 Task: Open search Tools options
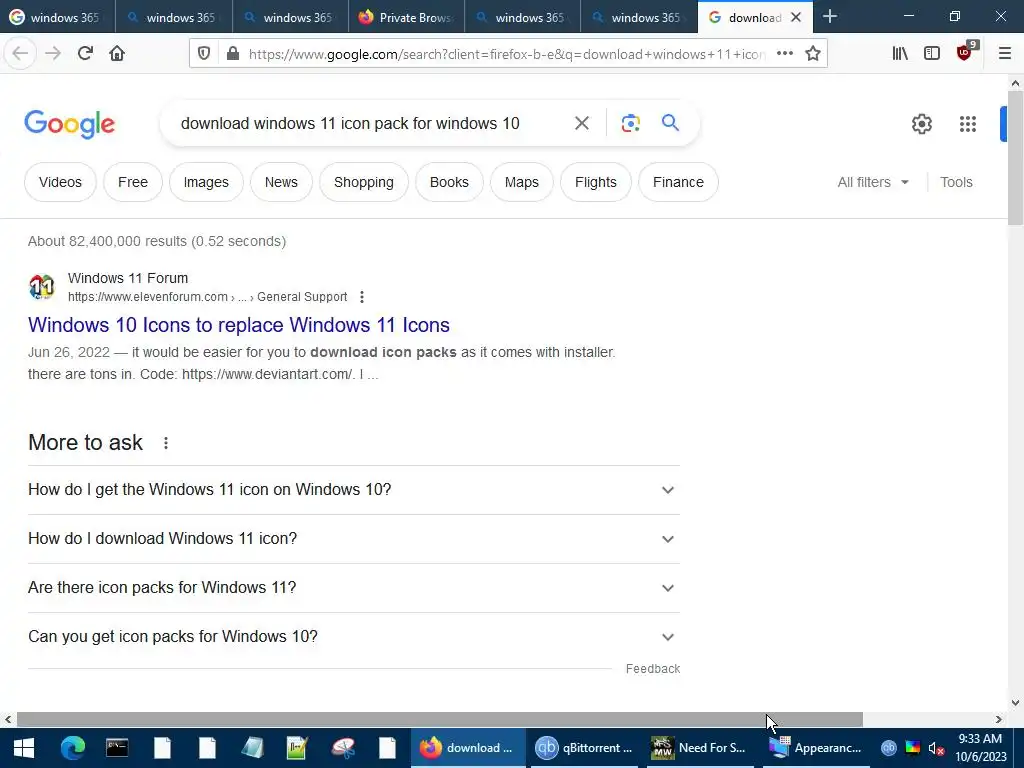pos(956,182)
